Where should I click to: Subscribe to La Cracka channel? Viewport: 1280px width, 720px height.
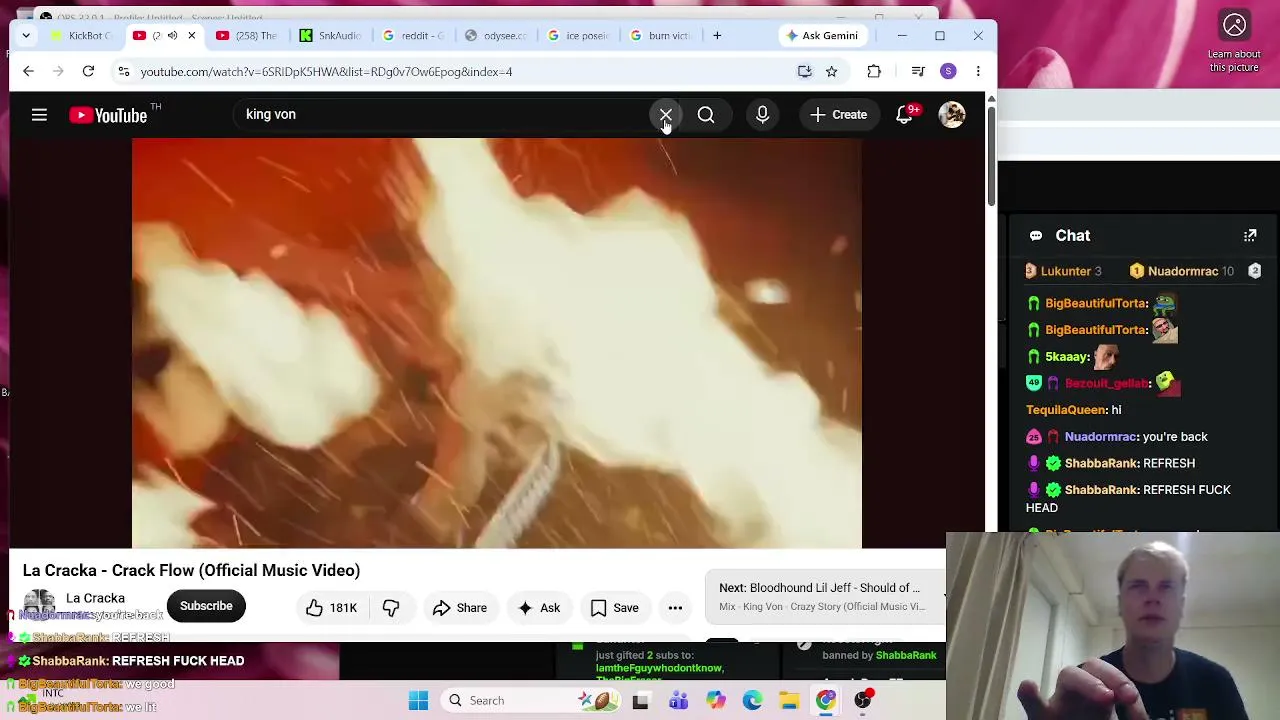pos(206,606)
